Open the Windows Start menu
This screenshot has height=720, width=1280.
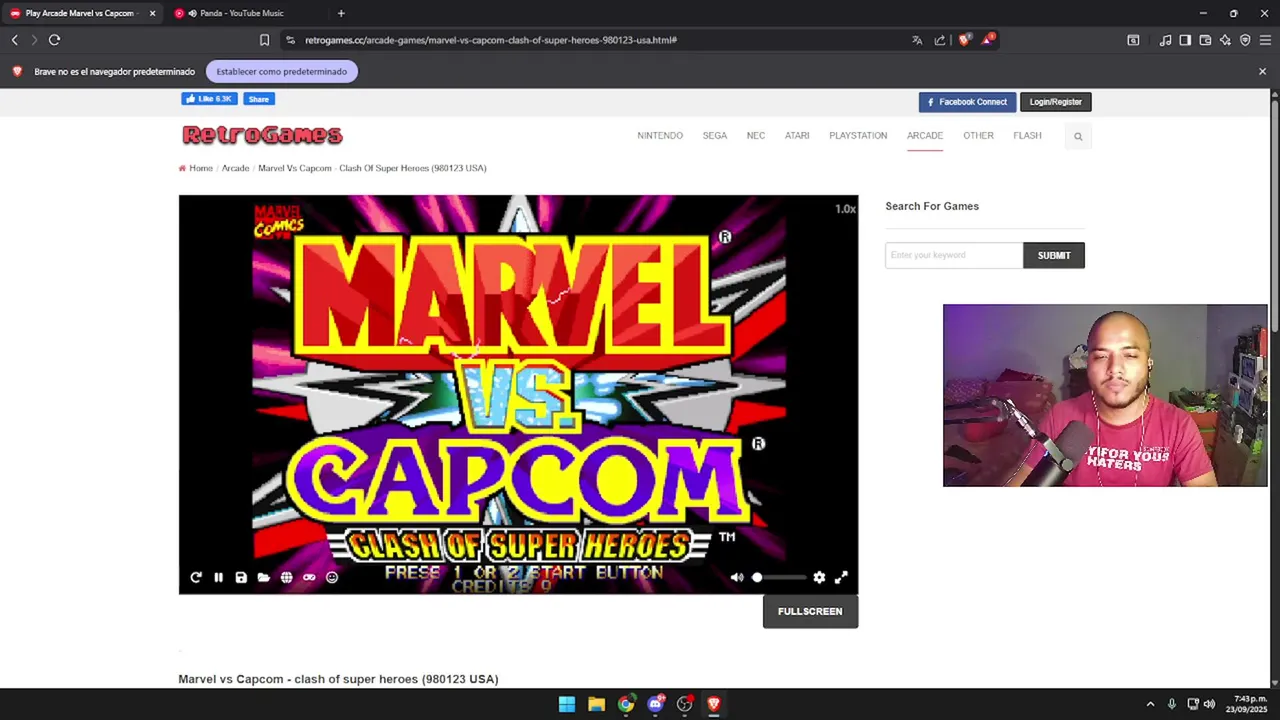point(567,704)
